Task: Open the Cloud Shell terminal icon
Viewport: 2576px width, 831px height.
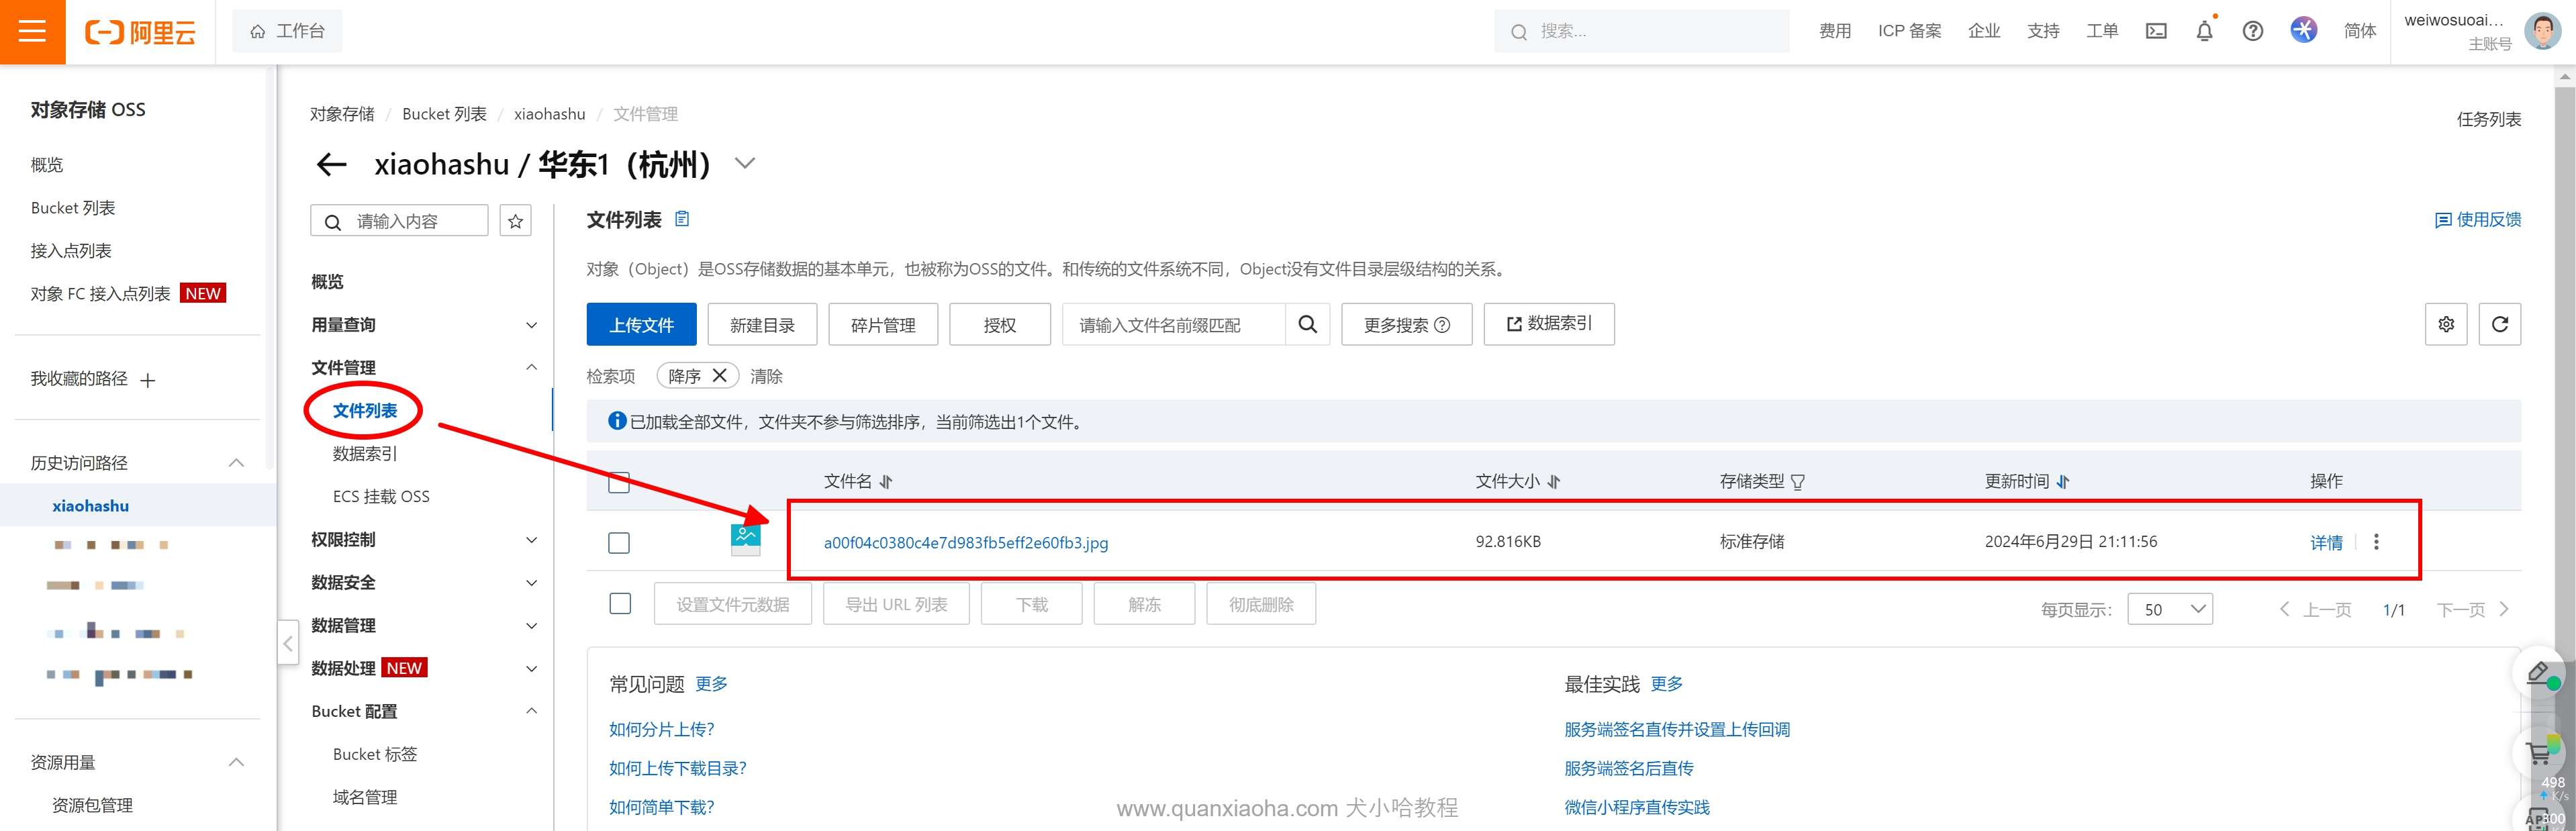Action: [x=2156, y=31]
